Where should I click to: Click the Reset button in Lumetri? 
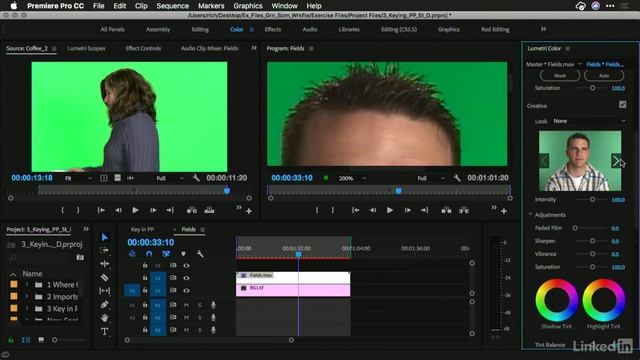560,76
